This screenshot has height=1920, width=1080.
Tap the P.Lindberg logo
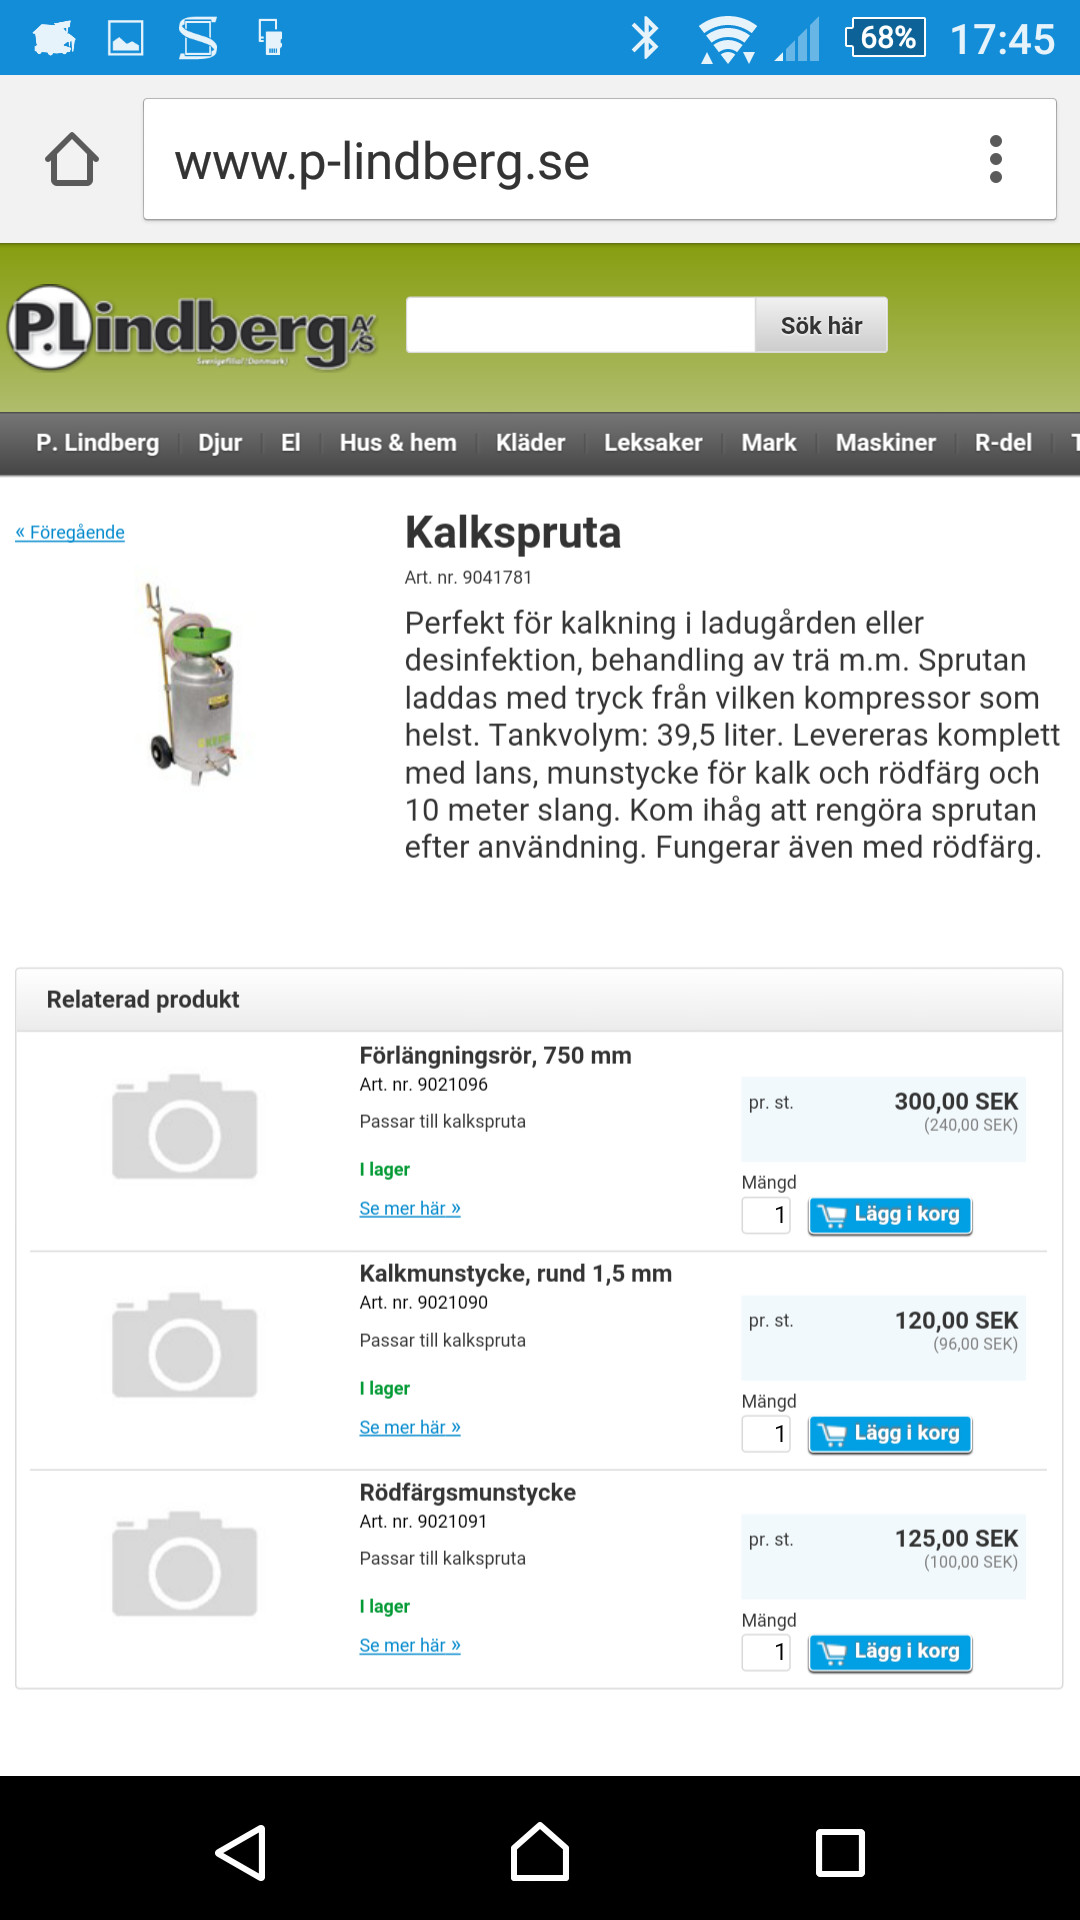pos(192,328)
